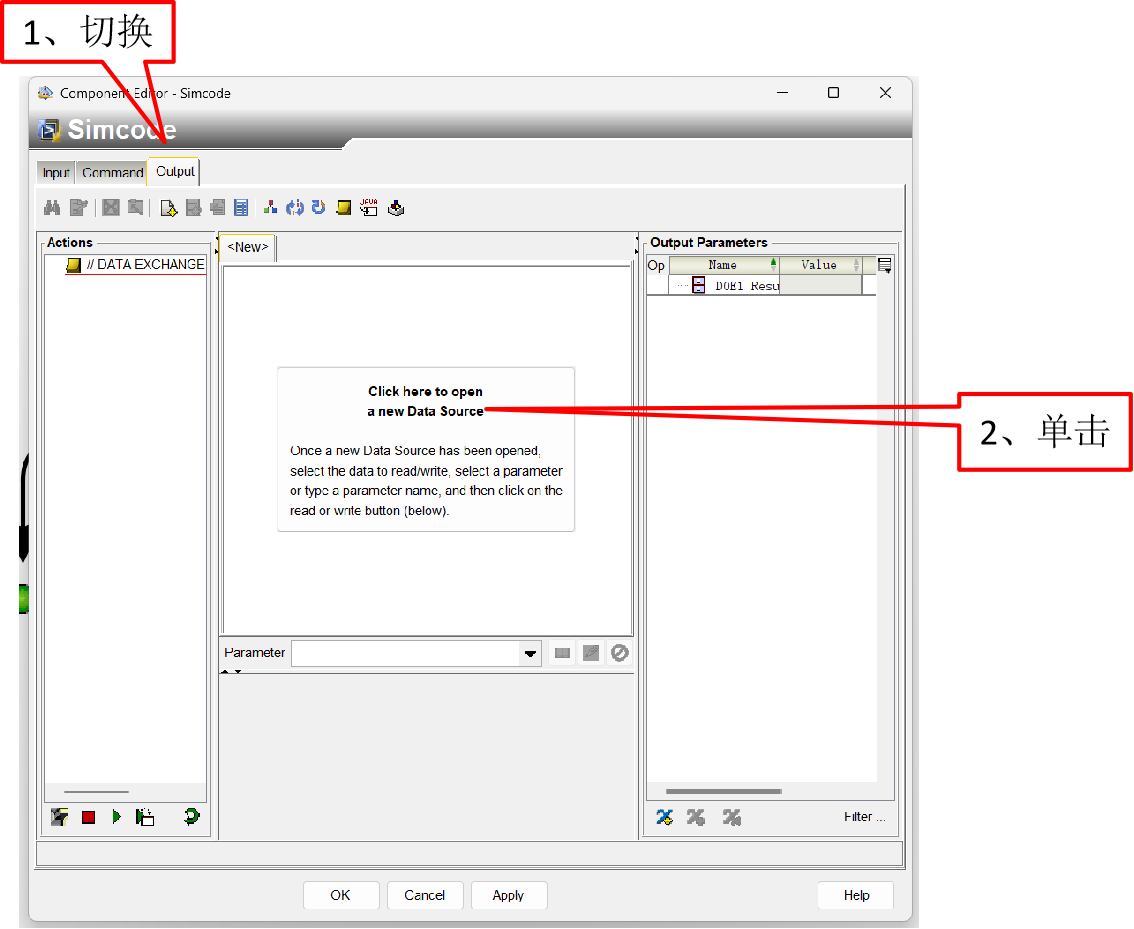
Task: Sort by the Name column header
Action: click(722, 265)
